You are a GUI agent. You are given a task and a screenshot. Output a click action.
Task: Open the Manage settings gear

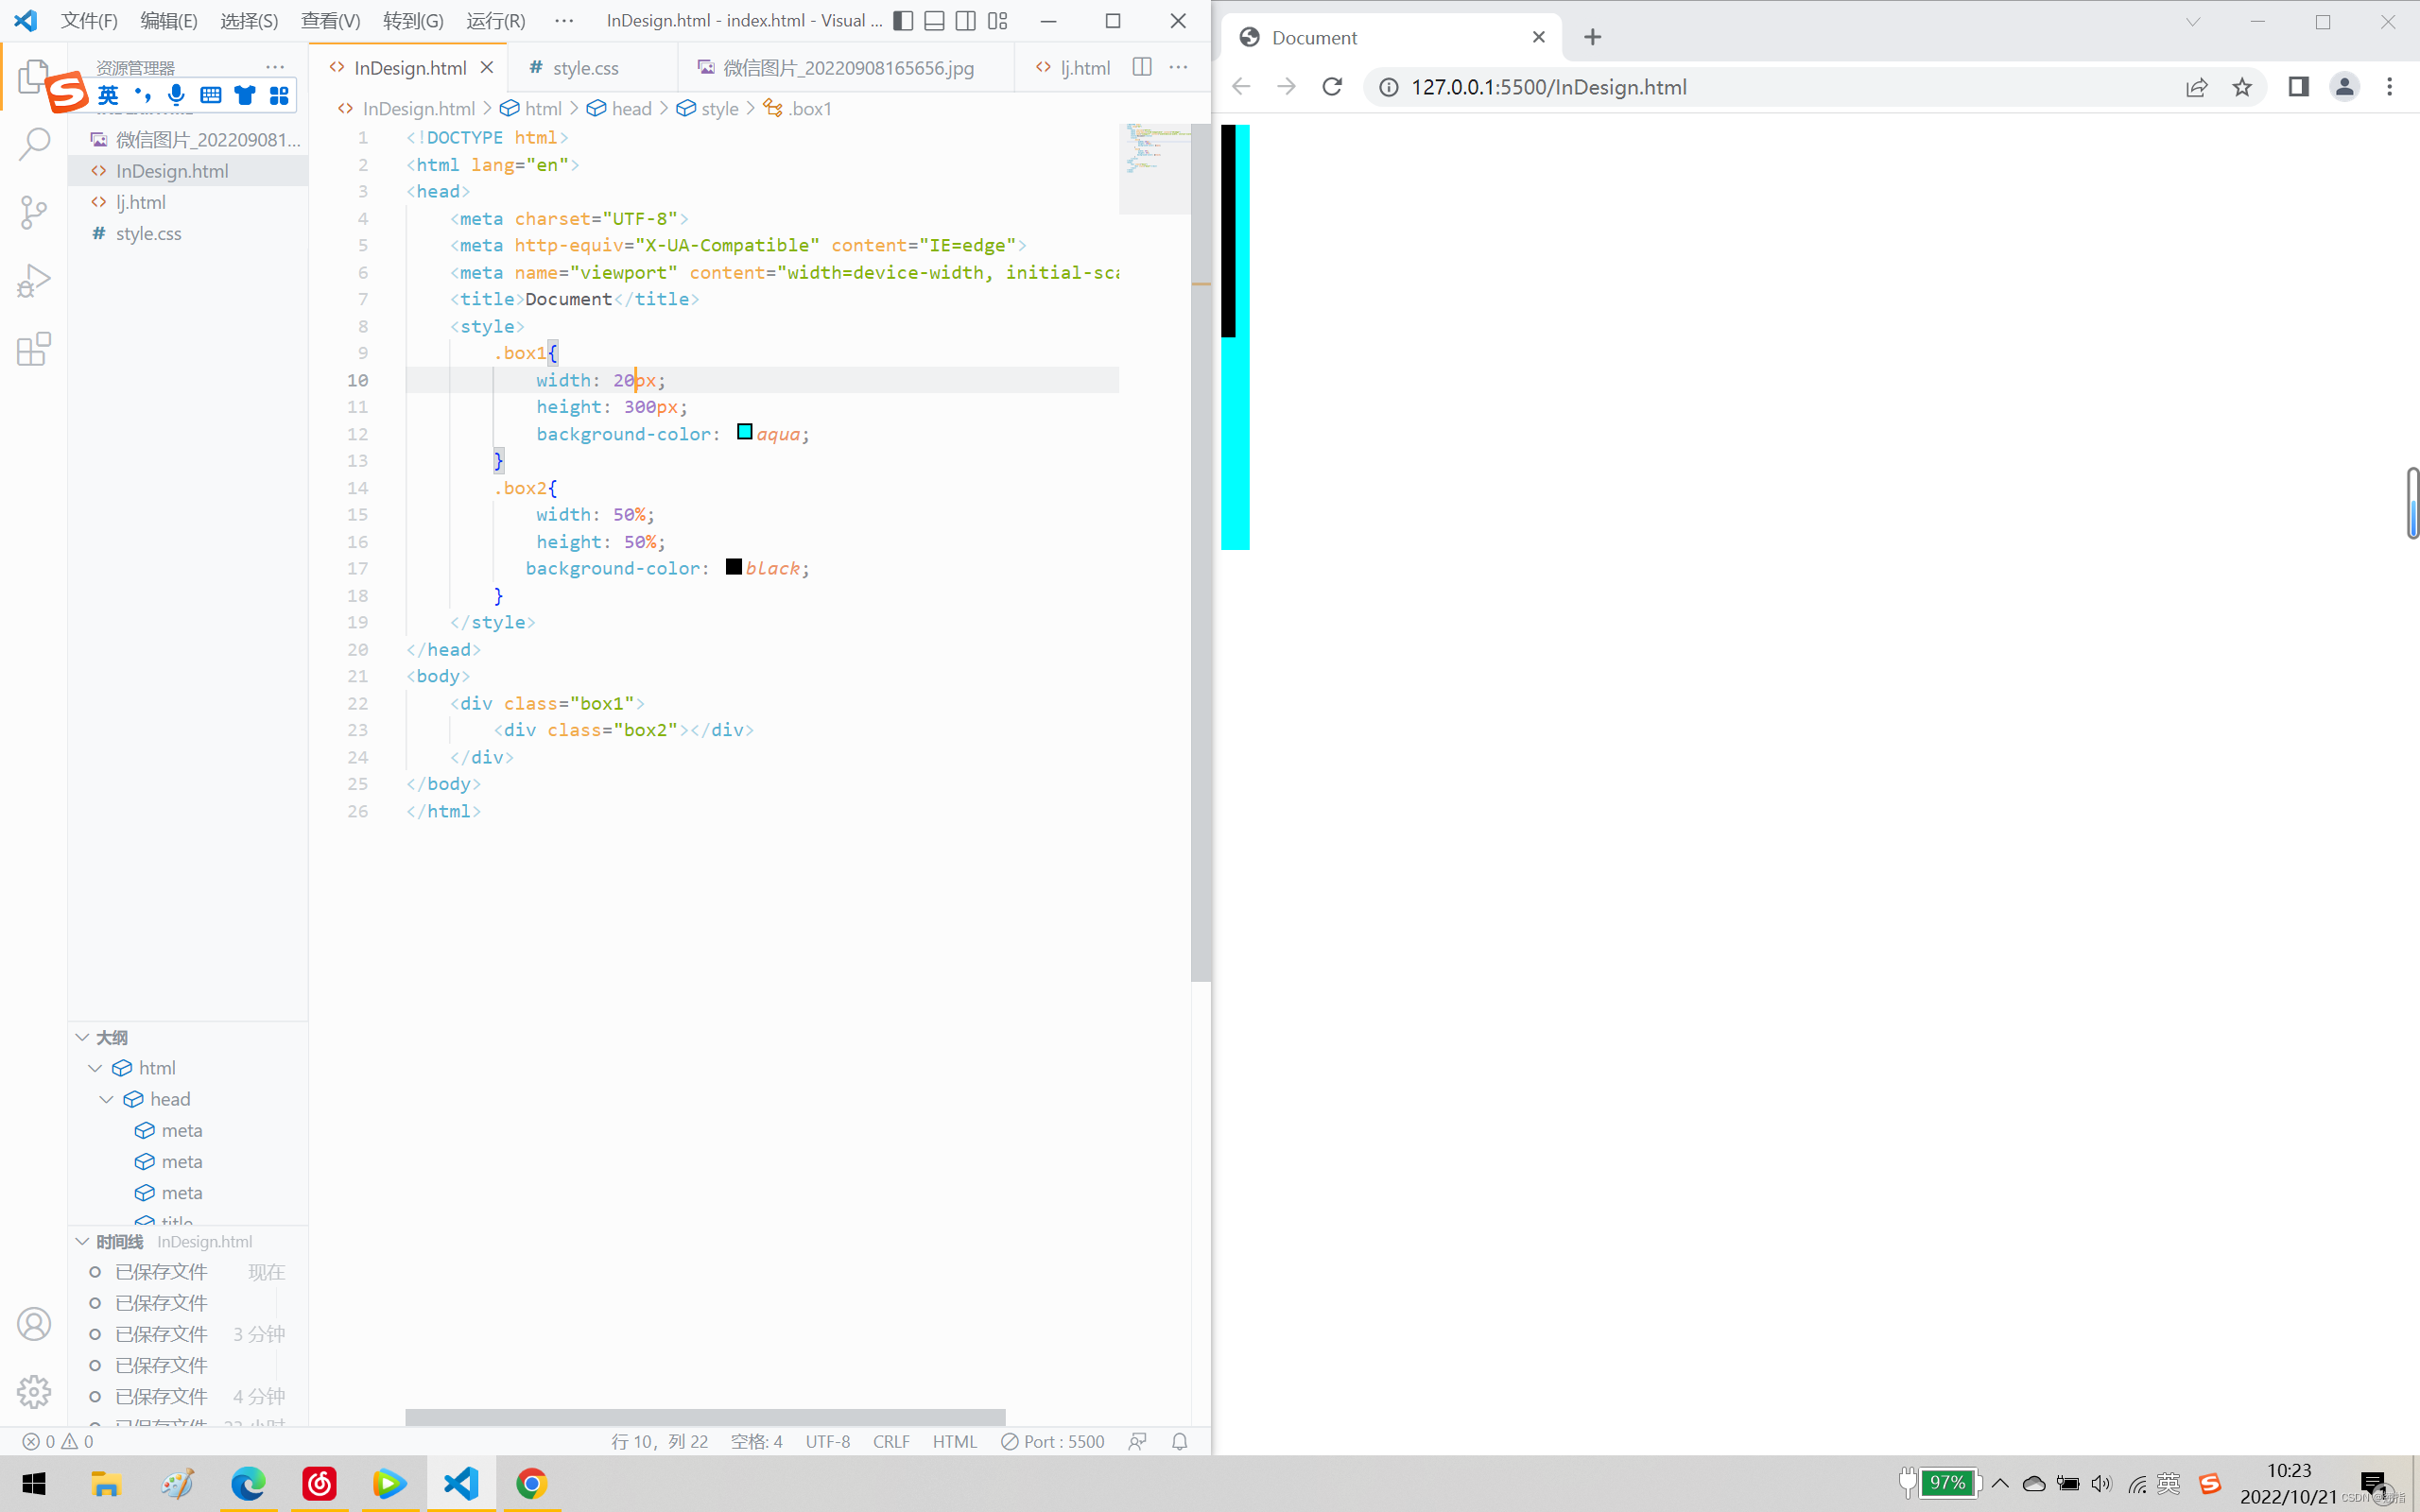[x=34, y=1391]
